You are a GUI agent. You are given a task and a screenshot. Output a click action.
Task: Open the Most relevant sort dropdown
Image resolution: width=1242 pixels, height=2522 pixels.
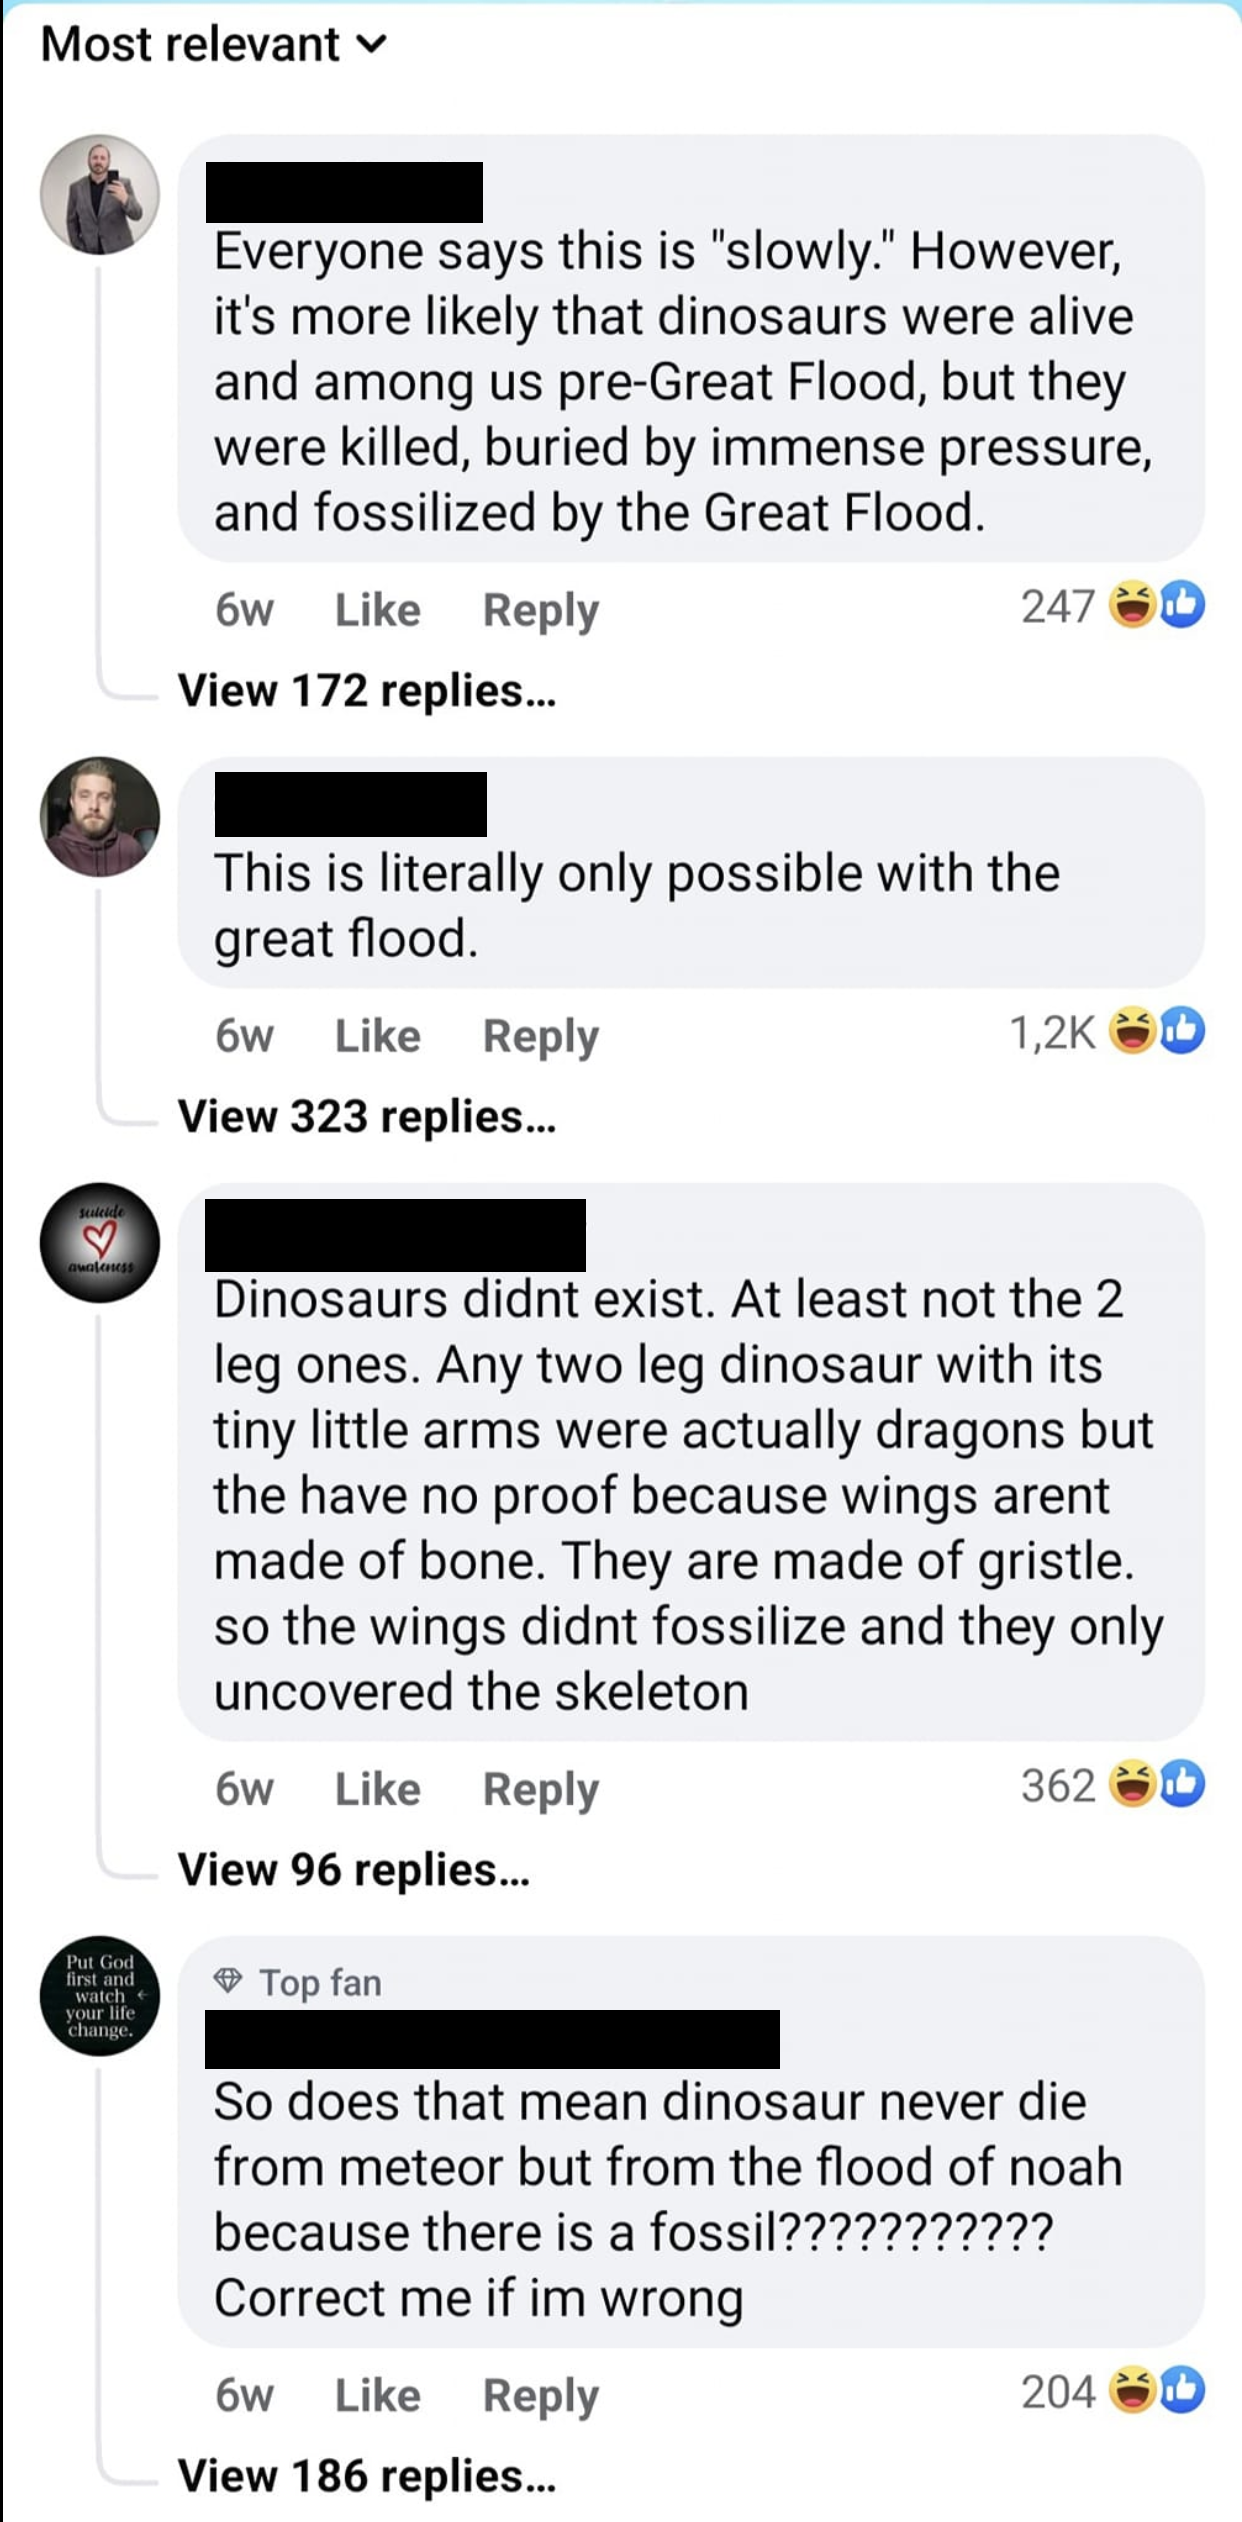coord(212,45)
